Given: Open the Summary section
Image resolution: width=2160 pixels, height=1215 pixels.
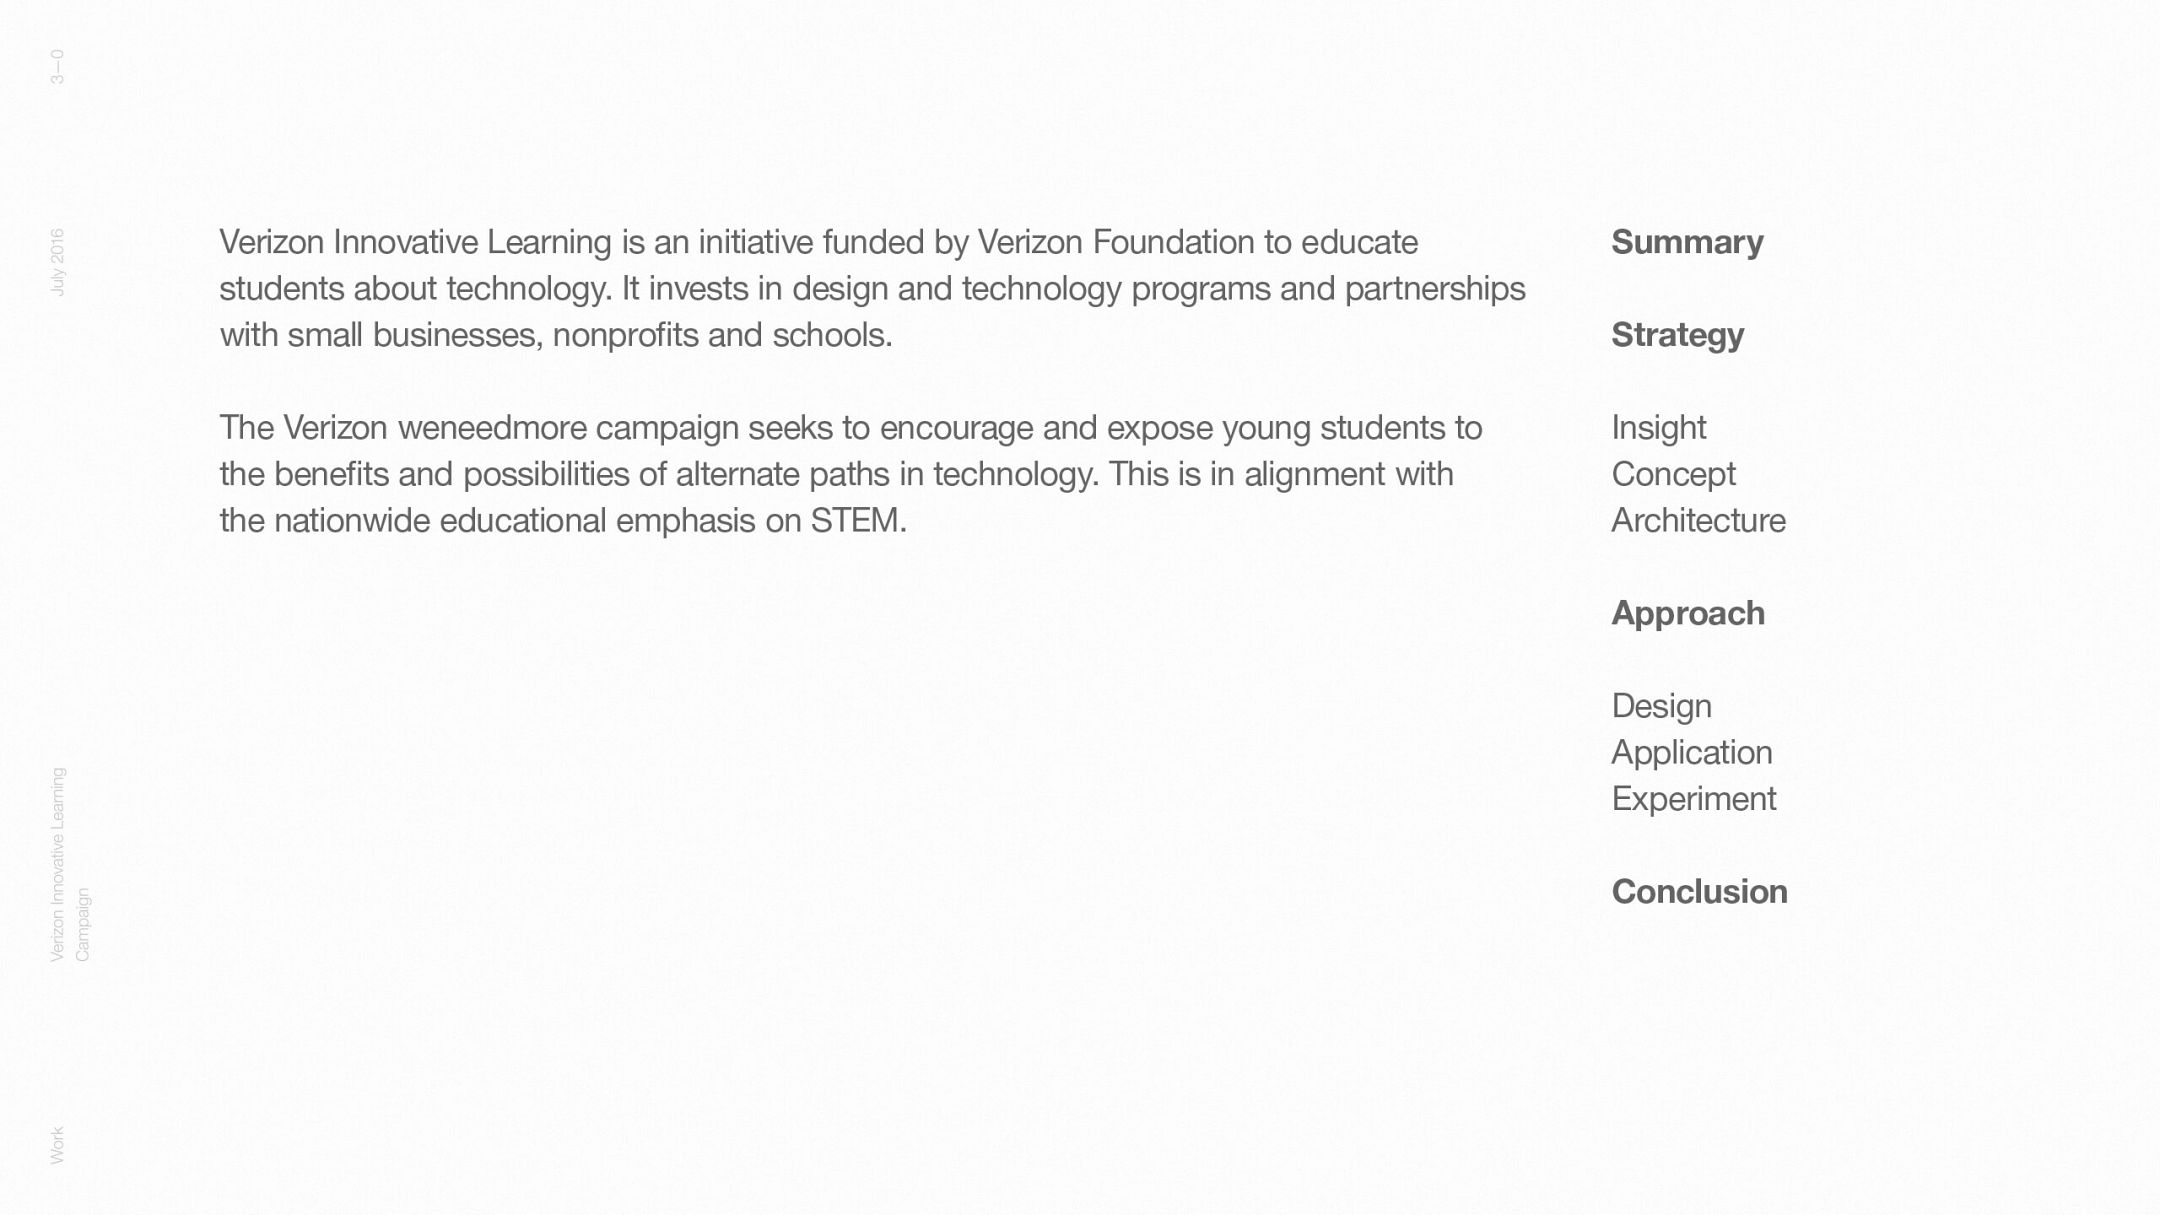Looking at the screenshot, I should pos(1687,242).
